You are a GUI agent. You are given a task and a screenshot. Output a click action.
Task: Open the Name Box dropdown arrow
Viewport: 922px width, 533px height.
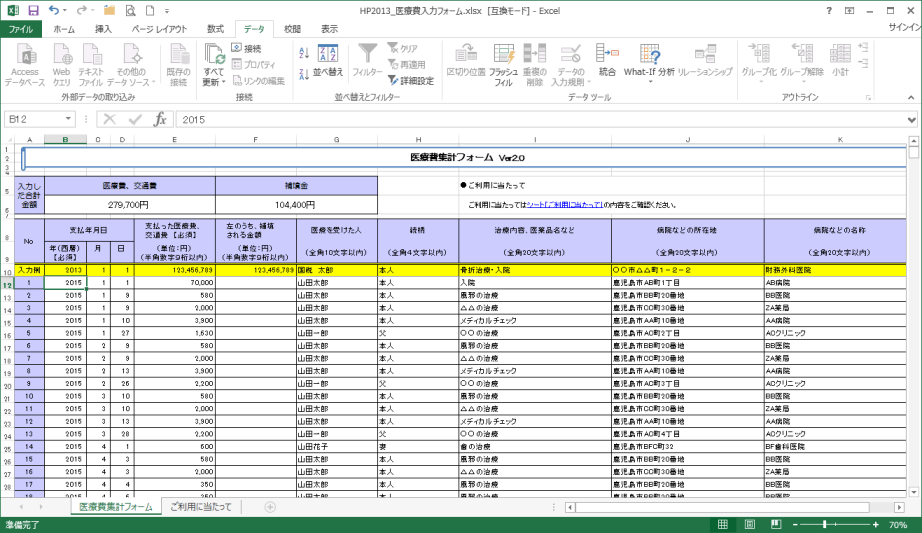[68, 119]
